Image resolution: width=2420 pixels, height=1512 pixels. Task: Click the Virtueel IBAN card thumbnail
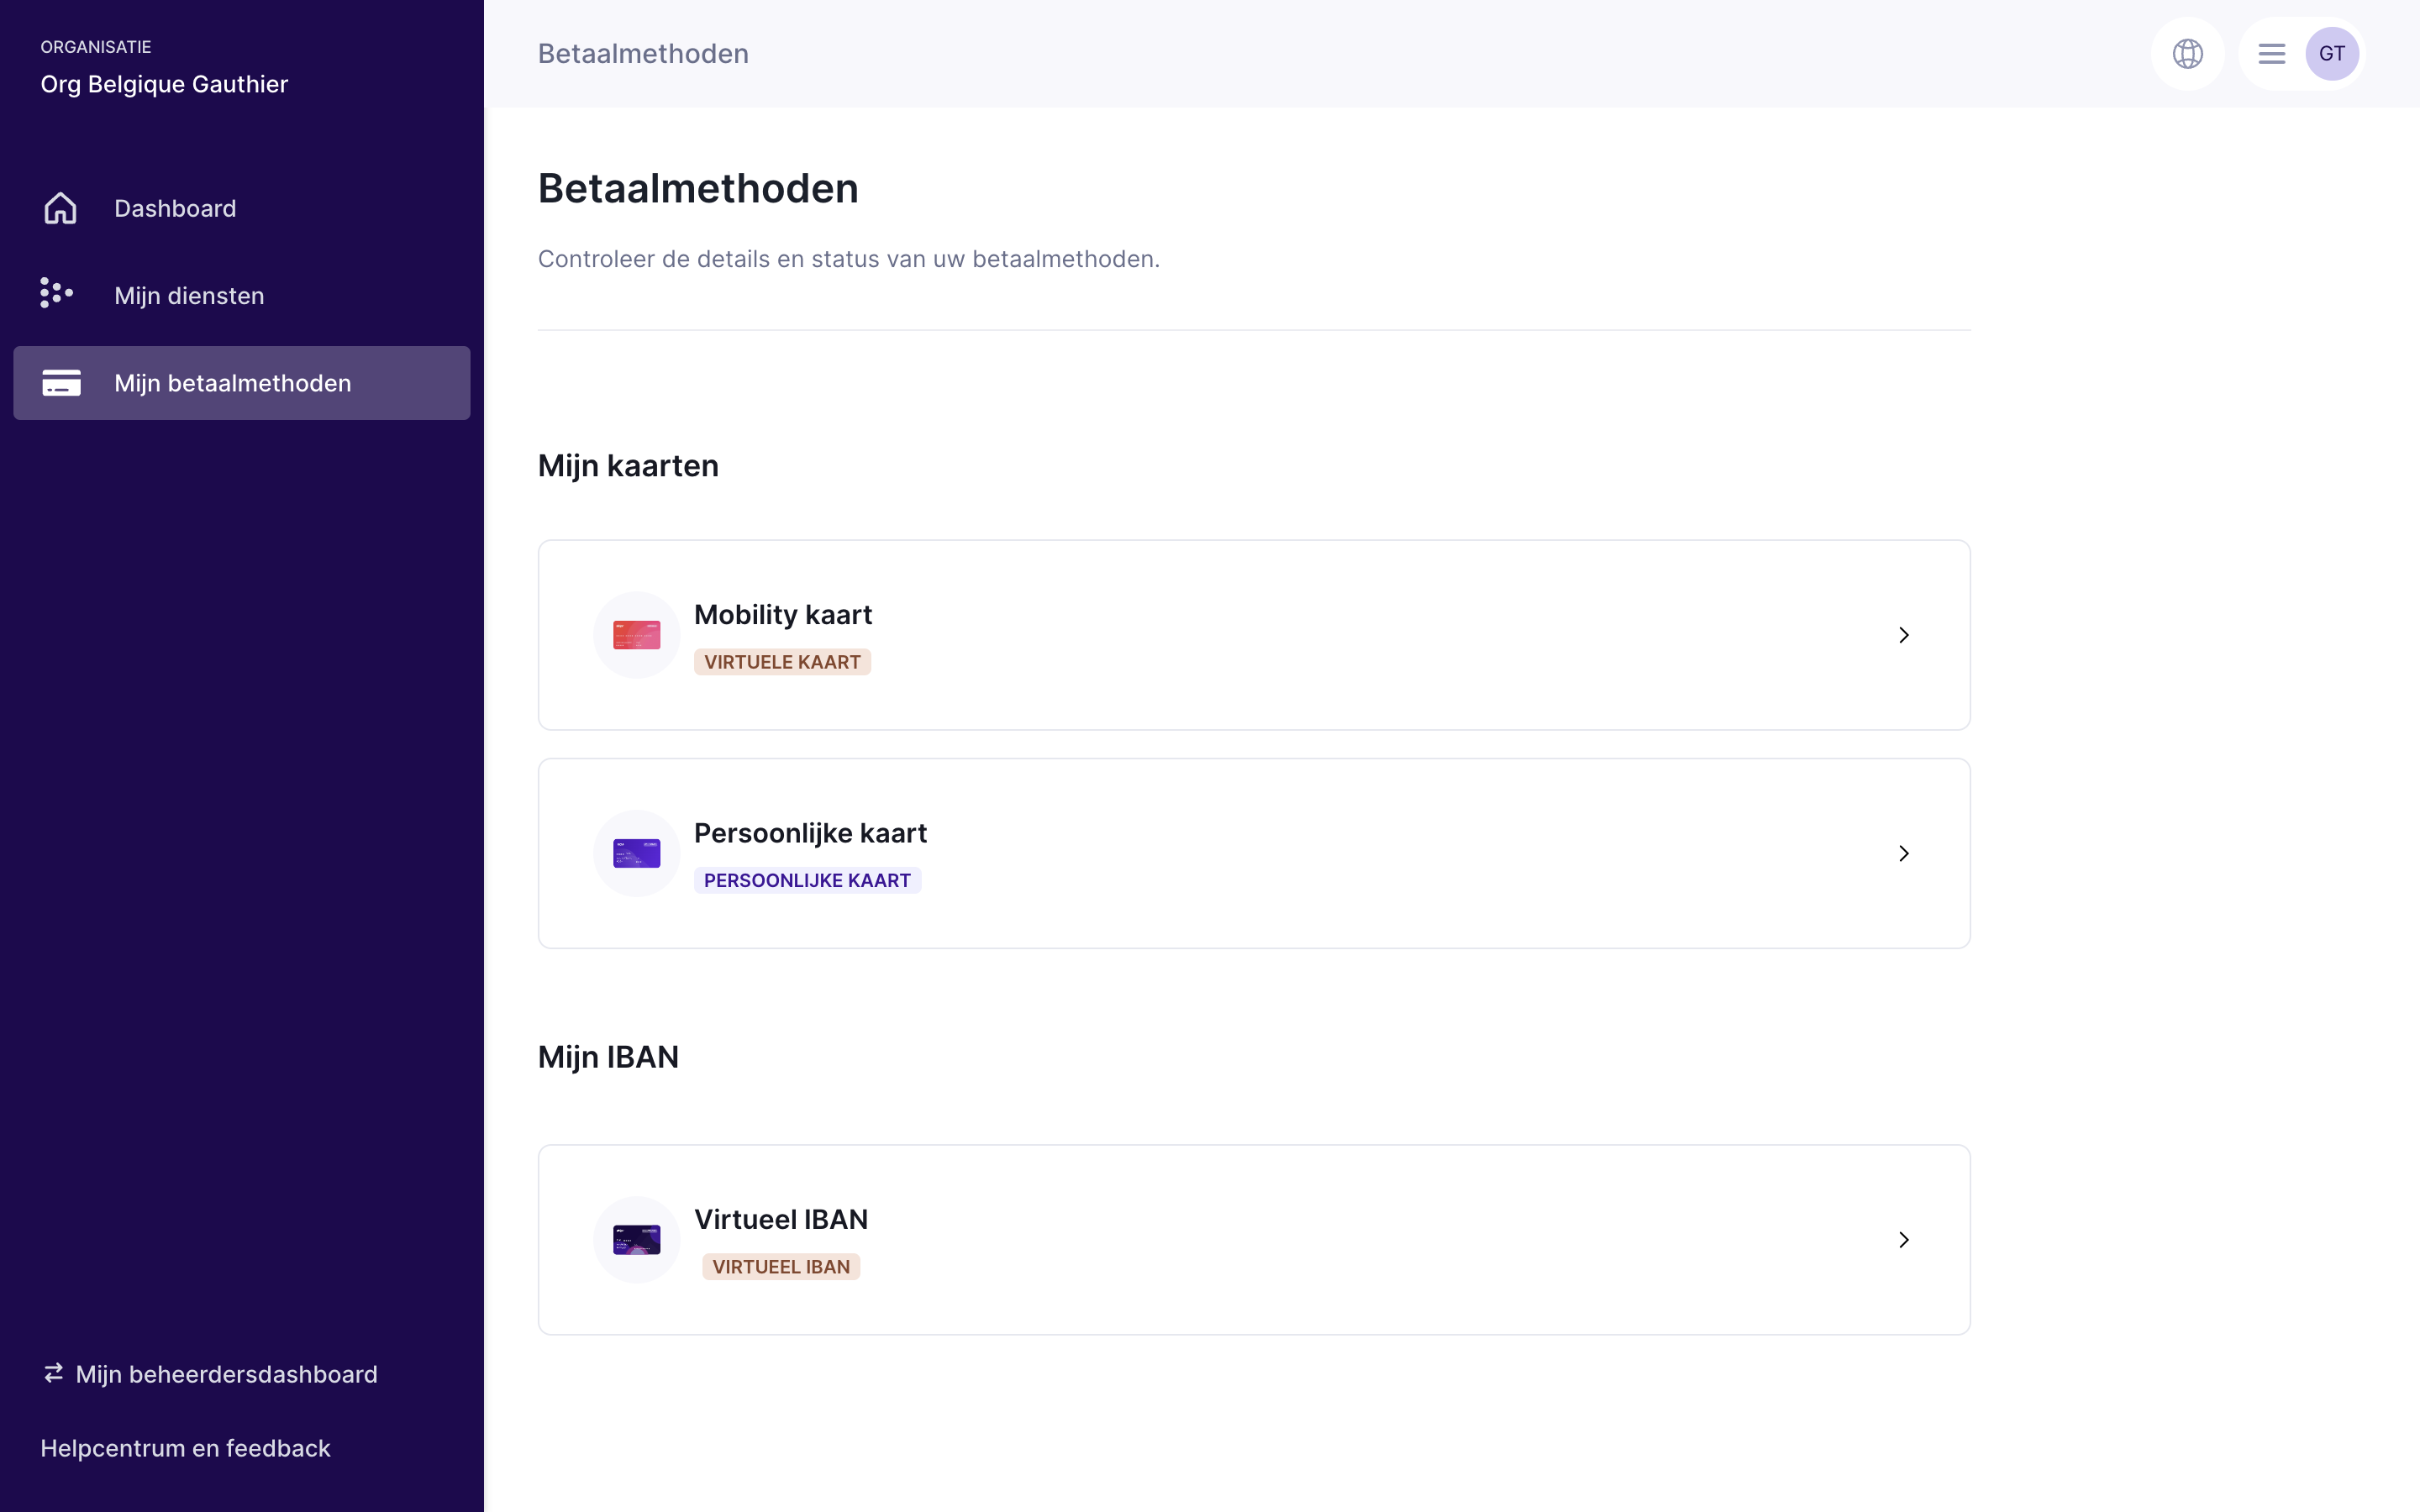(636, 1239)
